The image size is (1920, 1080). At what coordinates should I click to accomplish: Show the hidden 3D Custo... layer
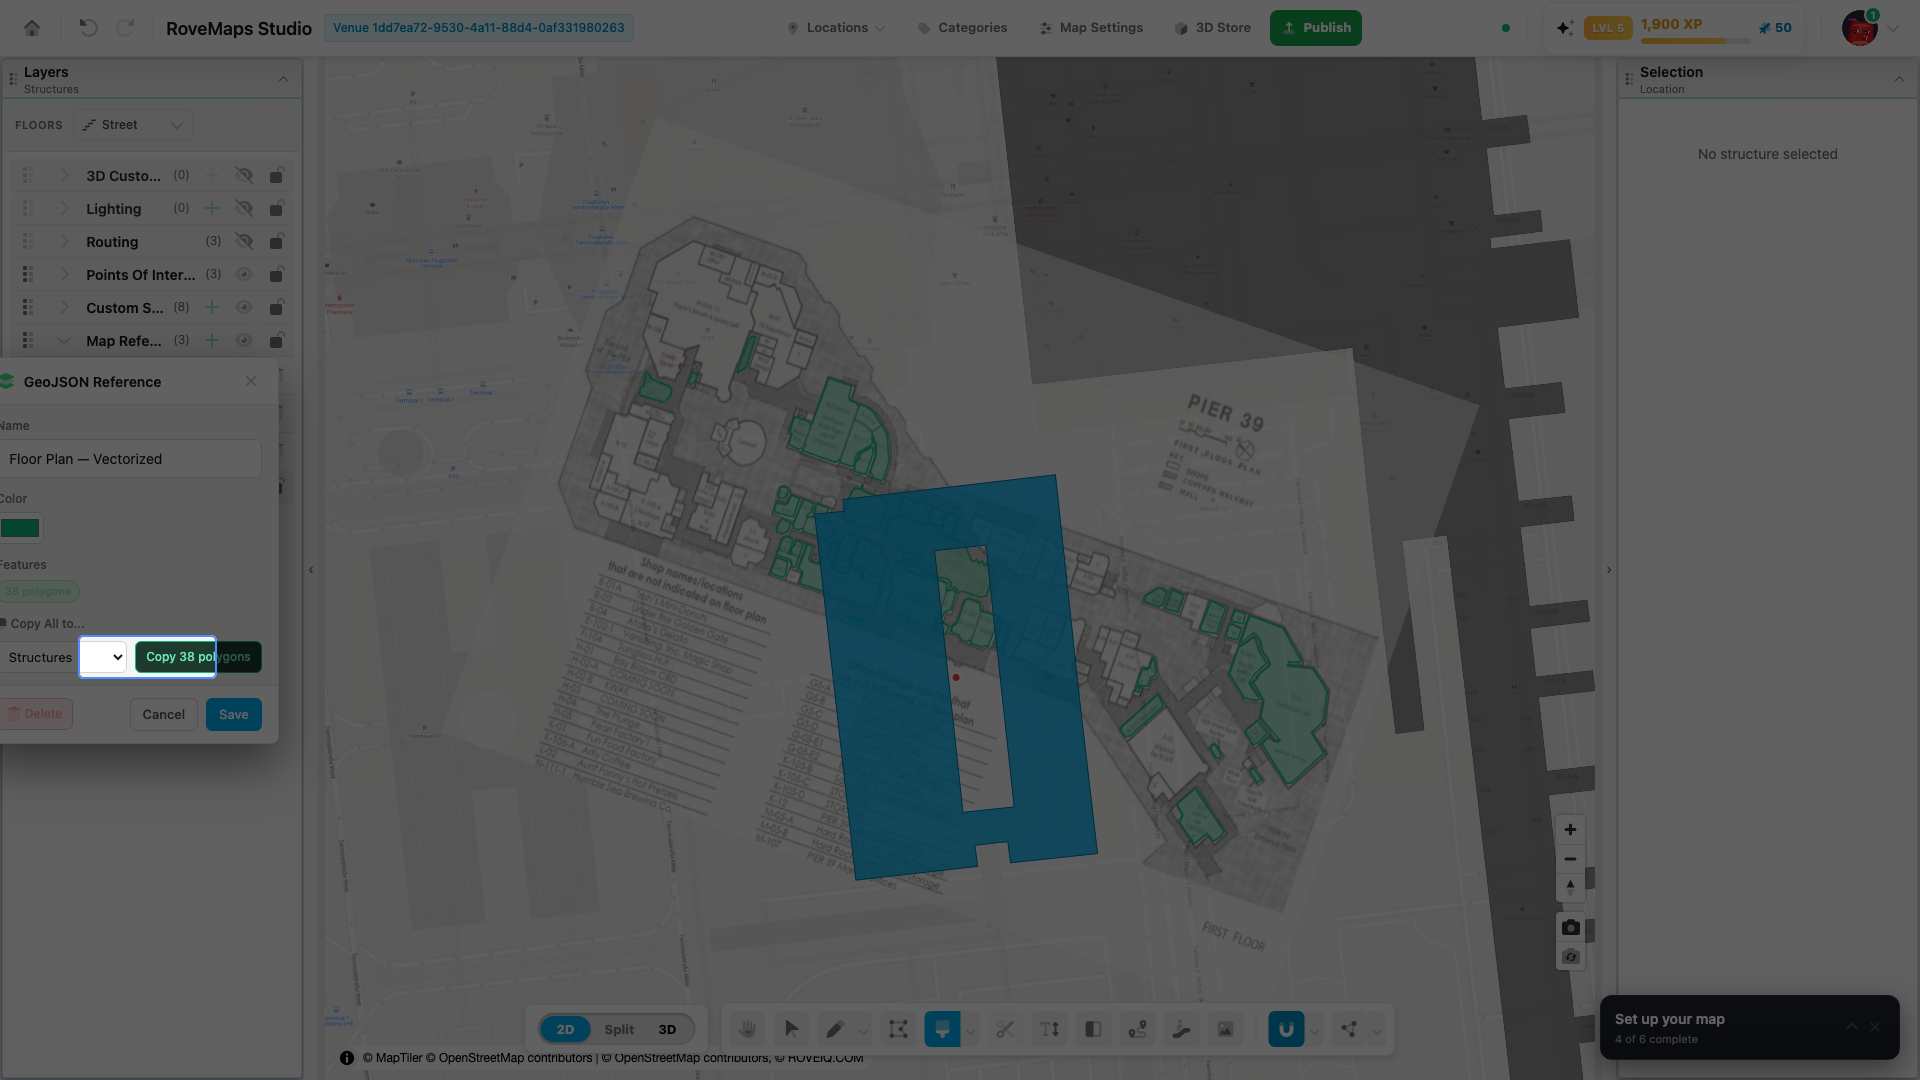[244, 175]
